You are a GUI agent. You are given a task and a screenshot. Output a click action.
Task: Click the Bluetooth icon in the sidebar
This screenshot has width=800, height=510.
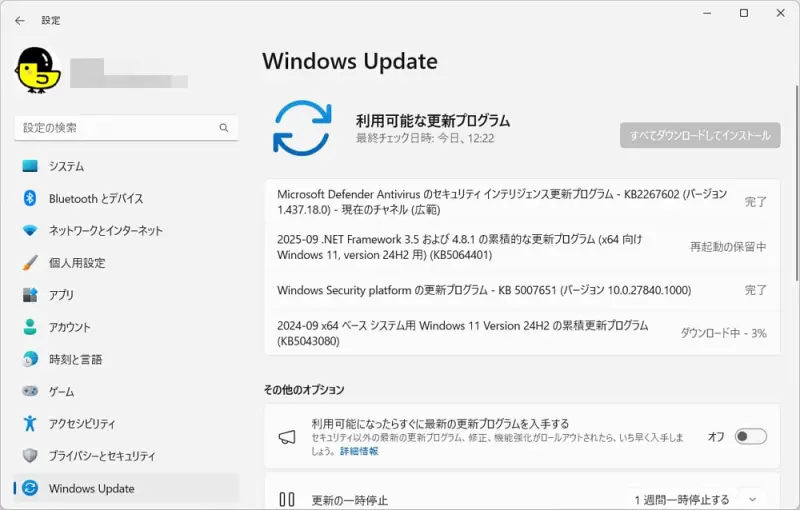30,198
